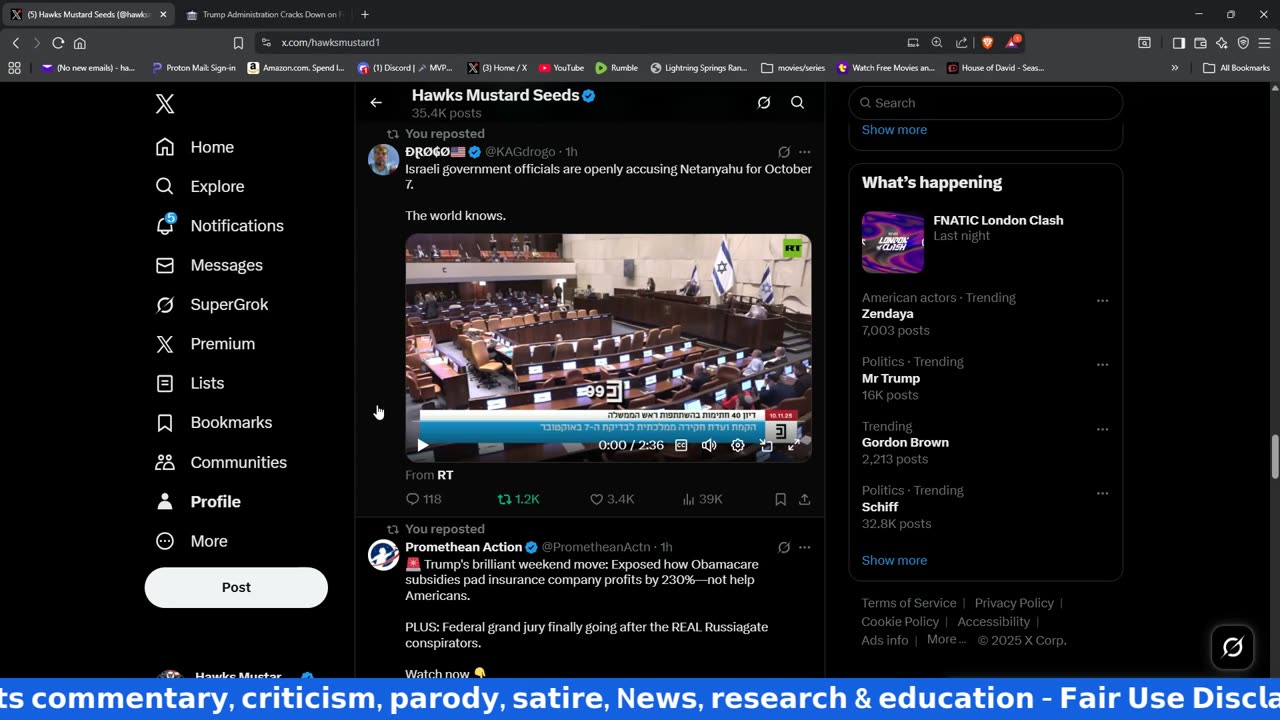This screenshot has height=720, width=1280.
Task: Expand the video to fullscreen
Action: point(794,445)
